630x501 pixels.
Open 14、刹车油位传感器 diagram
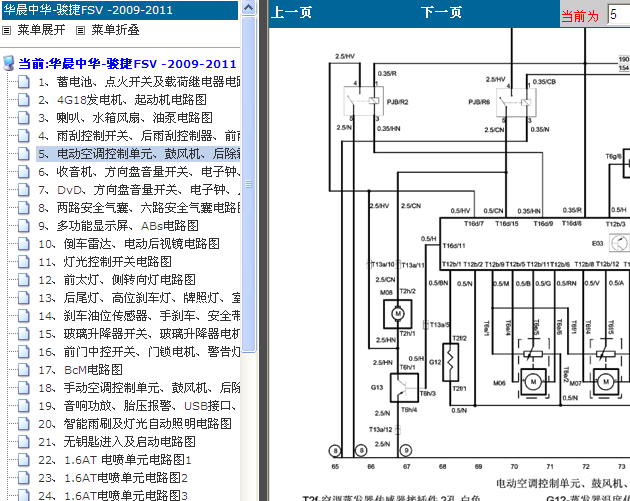pyautogui.click(x=139, y=316)
